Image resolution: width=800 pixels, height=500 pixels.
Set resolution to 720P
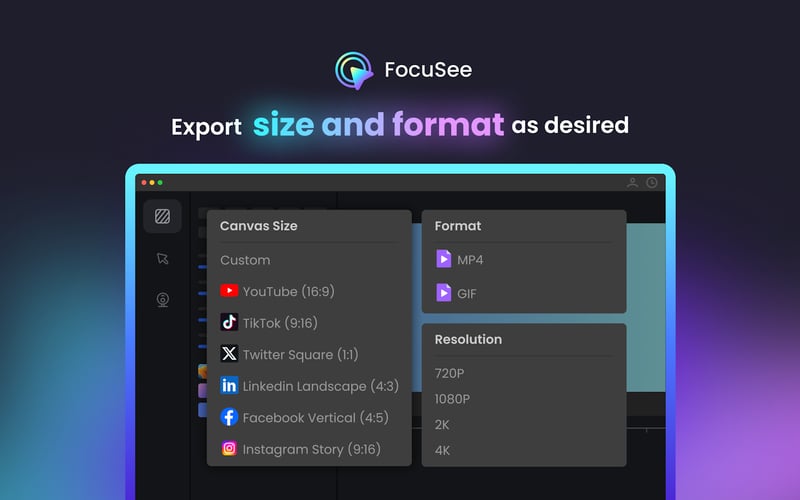(x=449, y=373)
